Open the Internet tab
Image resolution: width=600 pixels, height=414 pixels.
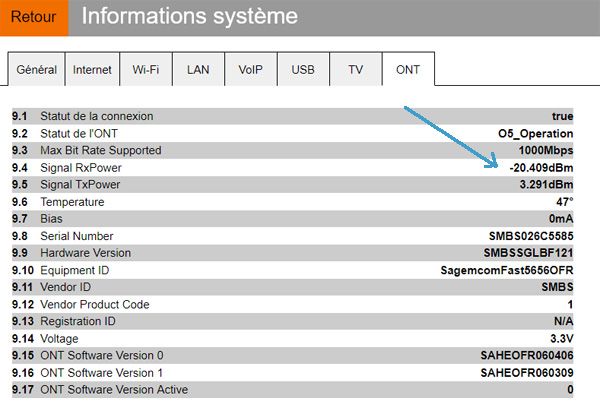coord(92,70)
